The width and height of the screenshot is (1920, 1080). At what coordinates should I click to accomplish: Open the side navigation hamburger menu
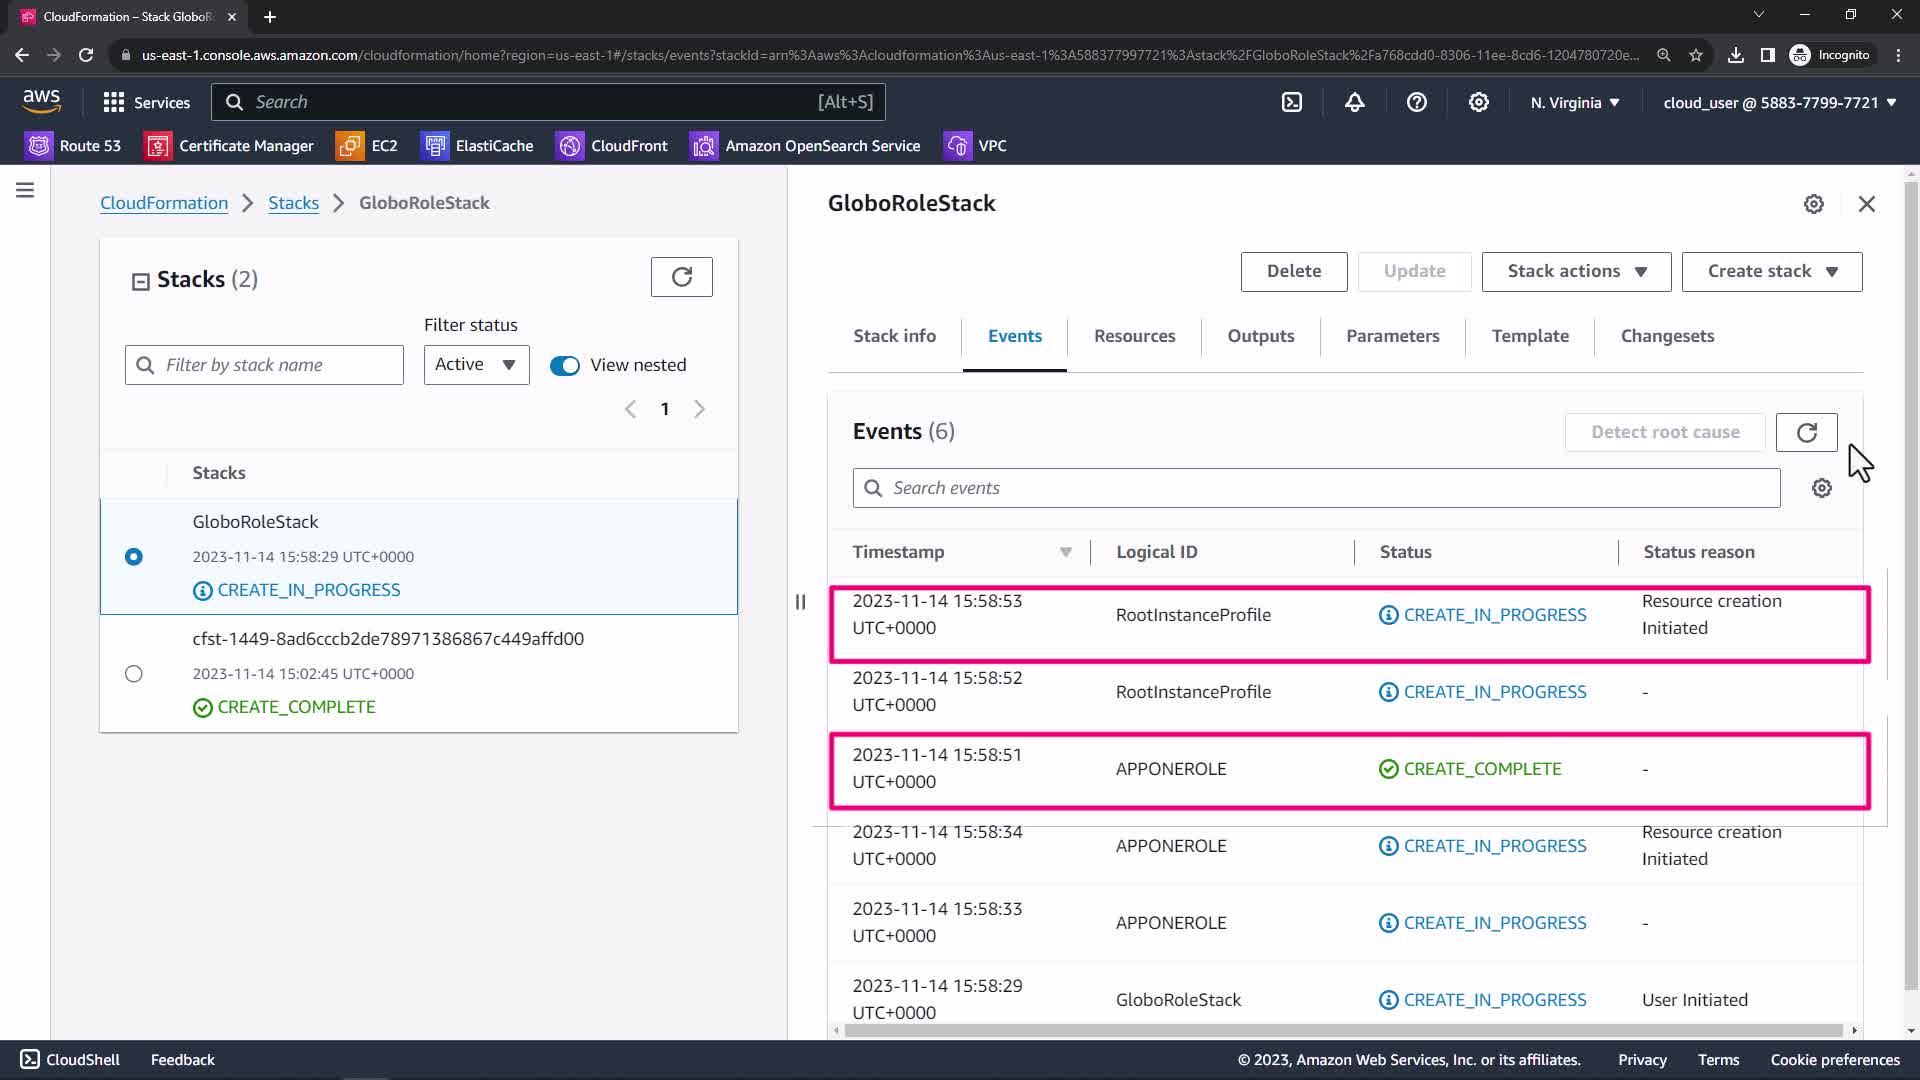pos(25,190)
